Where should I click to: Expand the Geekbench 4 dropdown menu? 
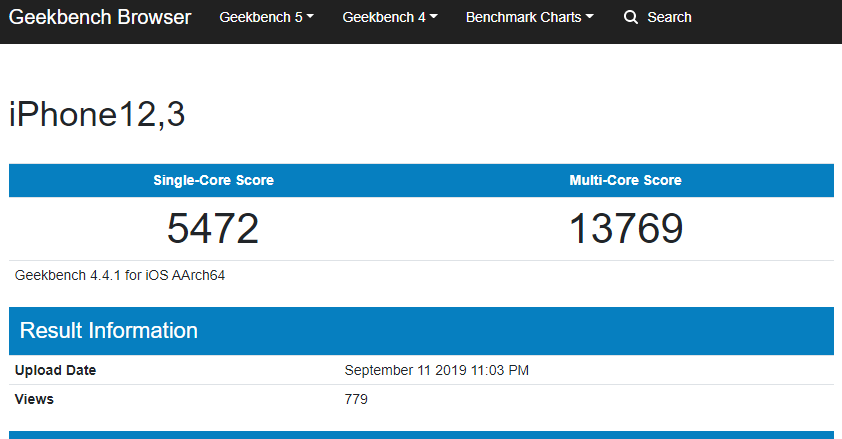390,17
